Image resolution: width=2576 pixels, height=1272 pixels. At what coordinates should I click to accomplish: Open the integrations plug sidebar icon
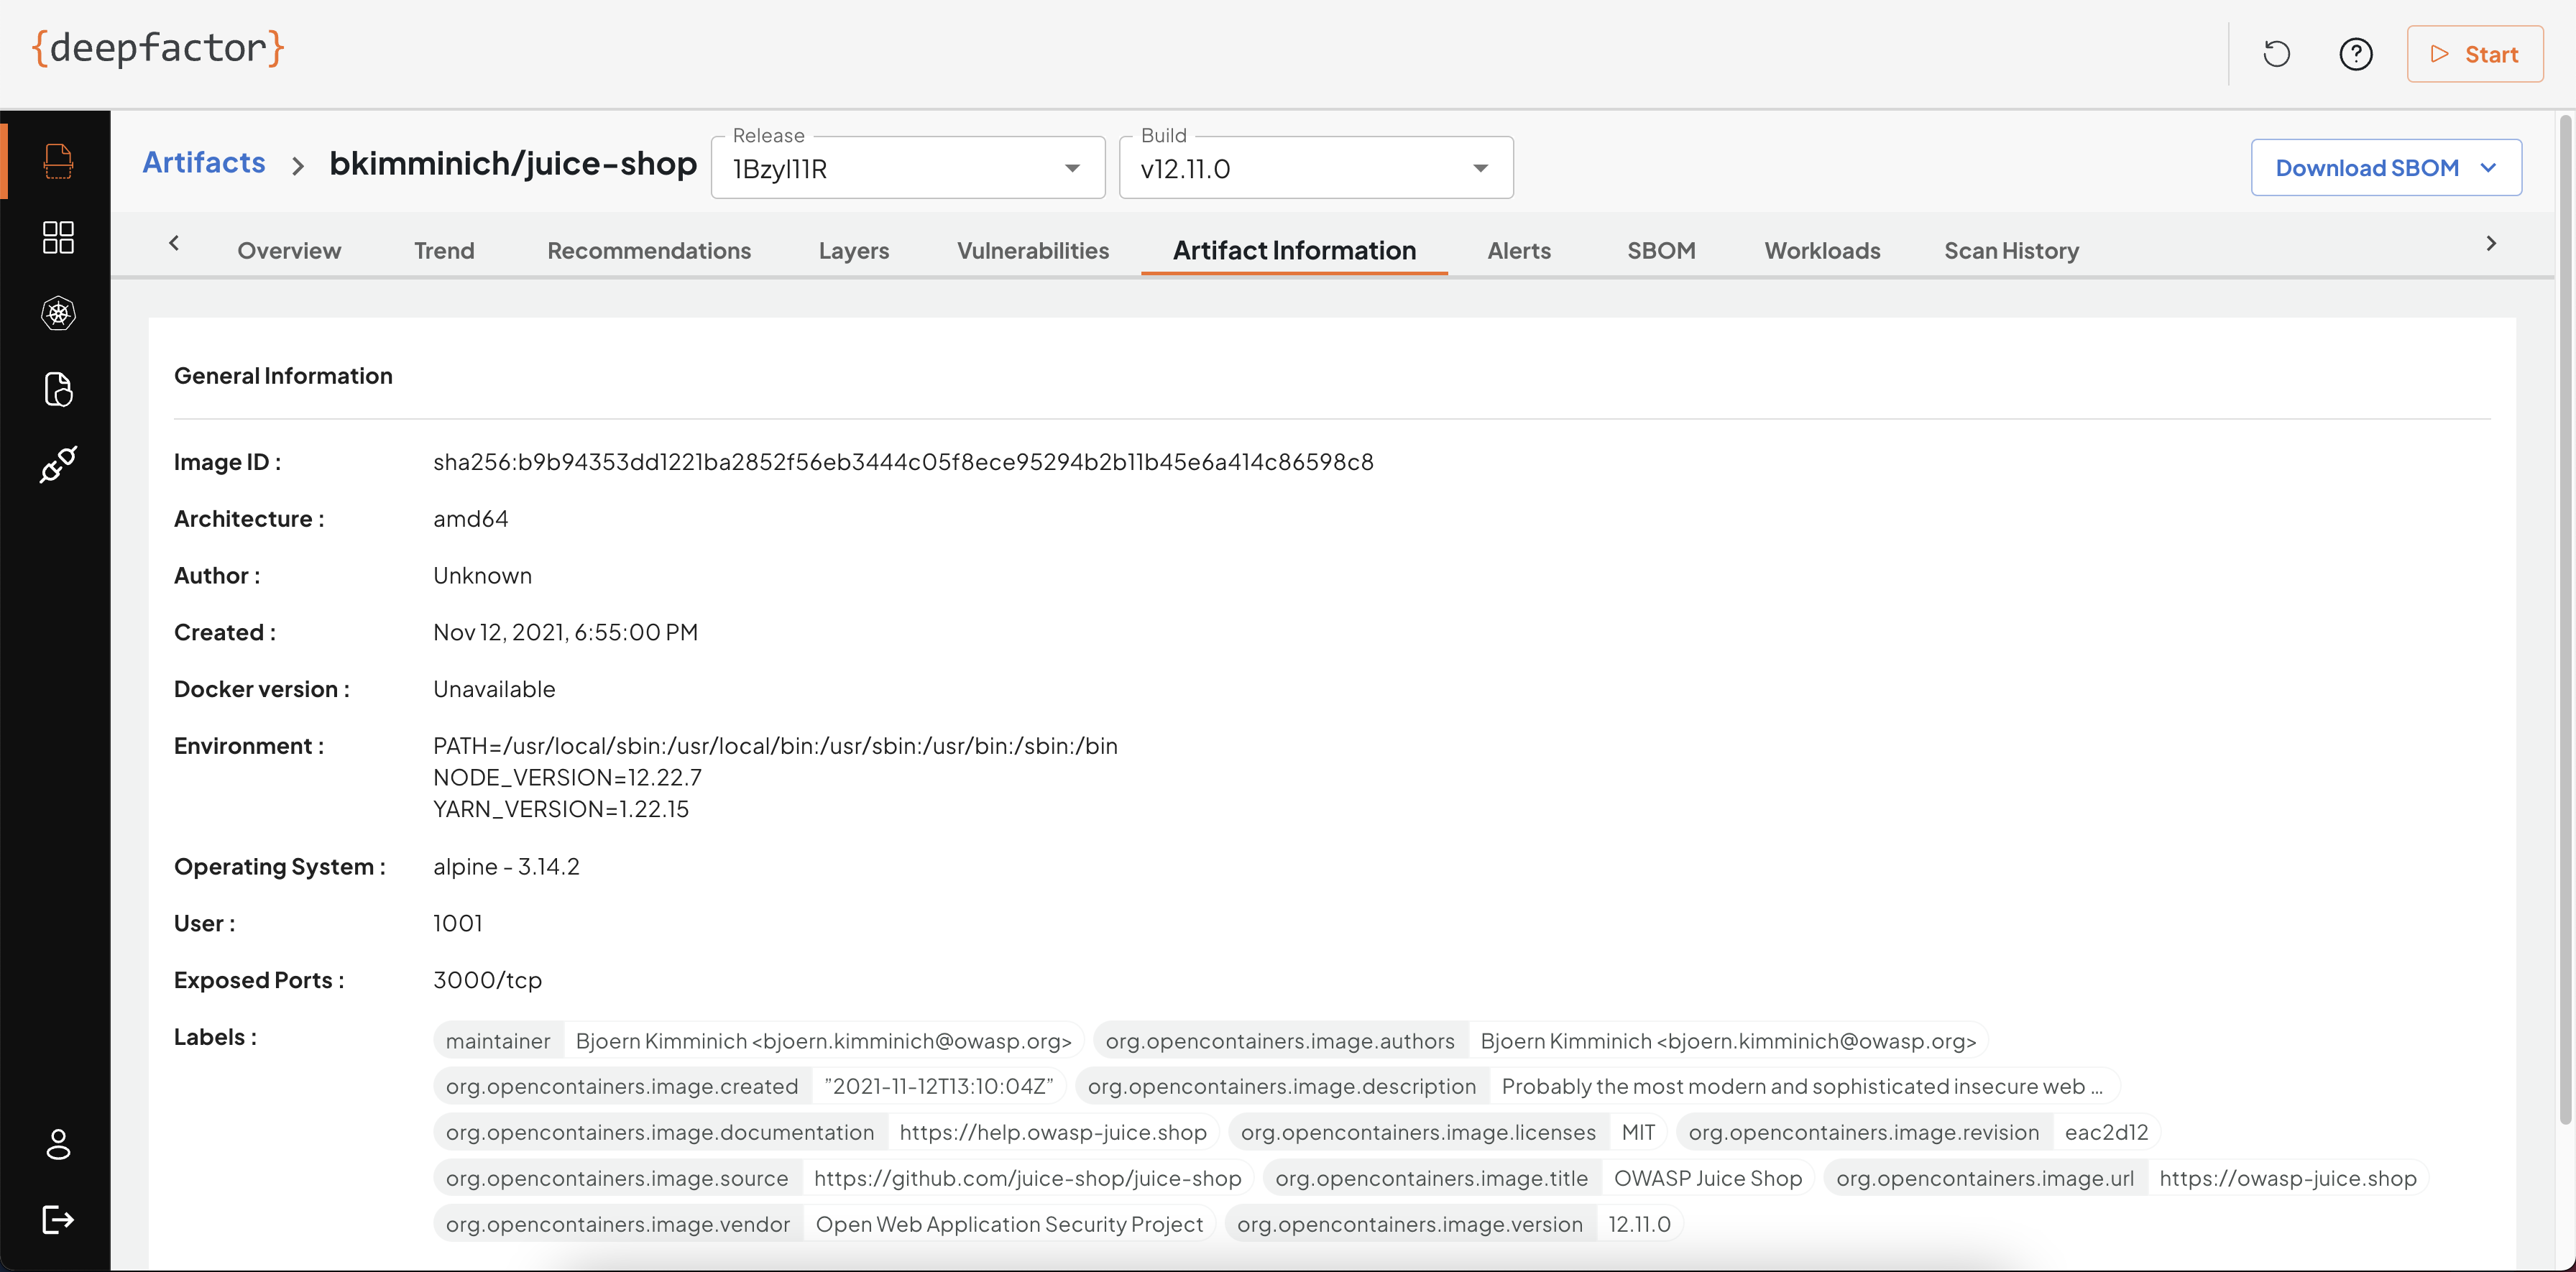tap(58, 465)
